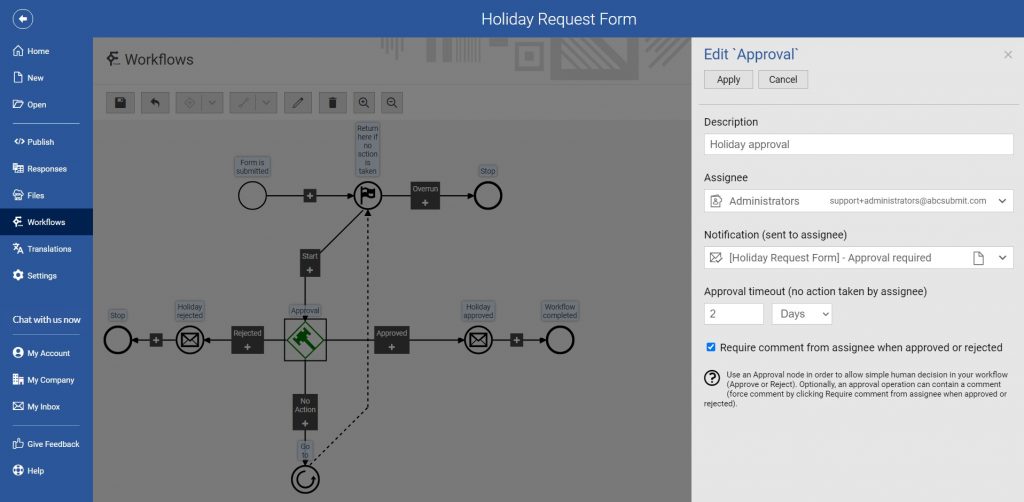Toggle Require comment from assignee checkbox
1024x502 pixels.
click(x=711, y=347)
